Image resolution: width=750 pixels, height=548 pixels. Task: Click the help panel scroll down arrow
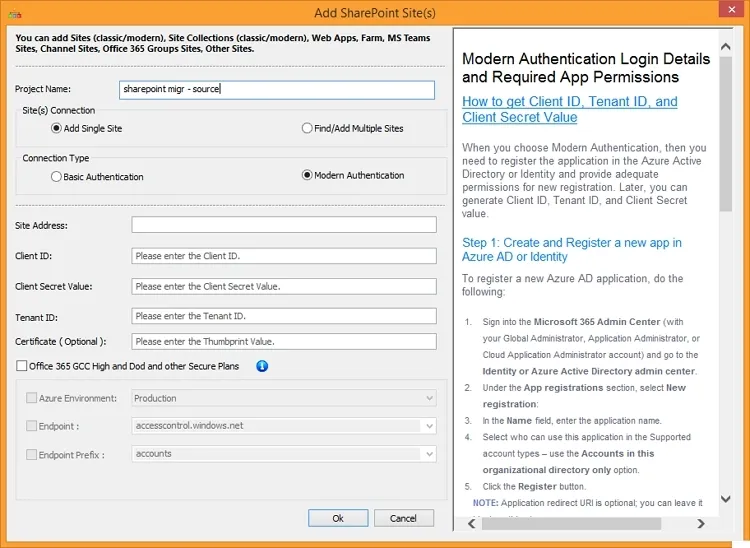pyautogui.click(x=726, y=499)
